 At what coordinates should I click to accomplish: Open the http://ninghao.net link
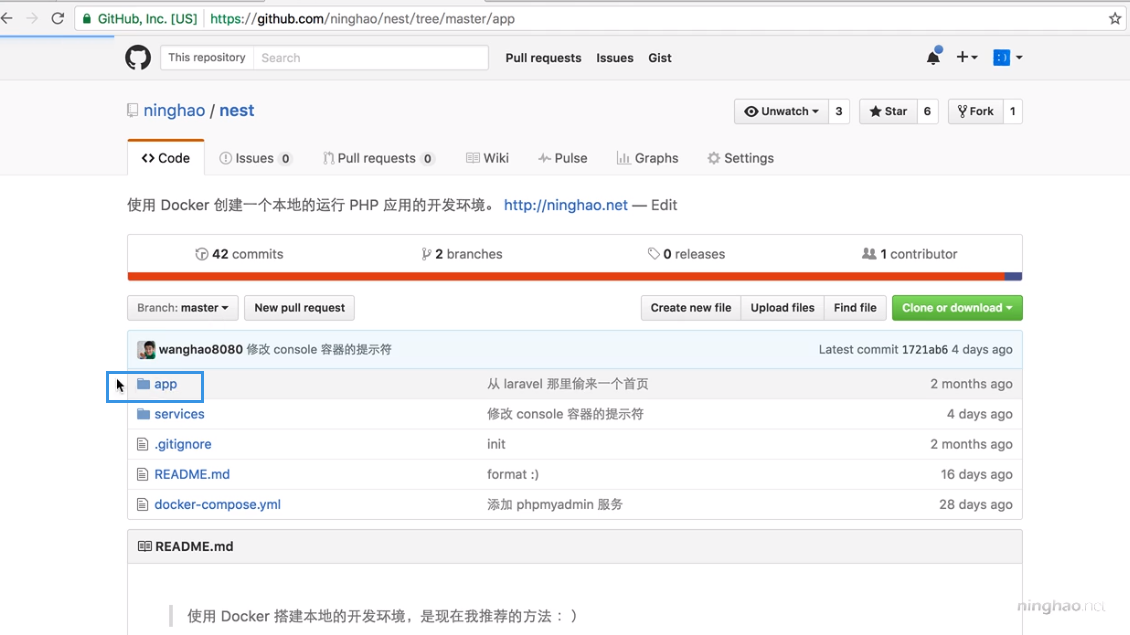[x=566, y=205]
